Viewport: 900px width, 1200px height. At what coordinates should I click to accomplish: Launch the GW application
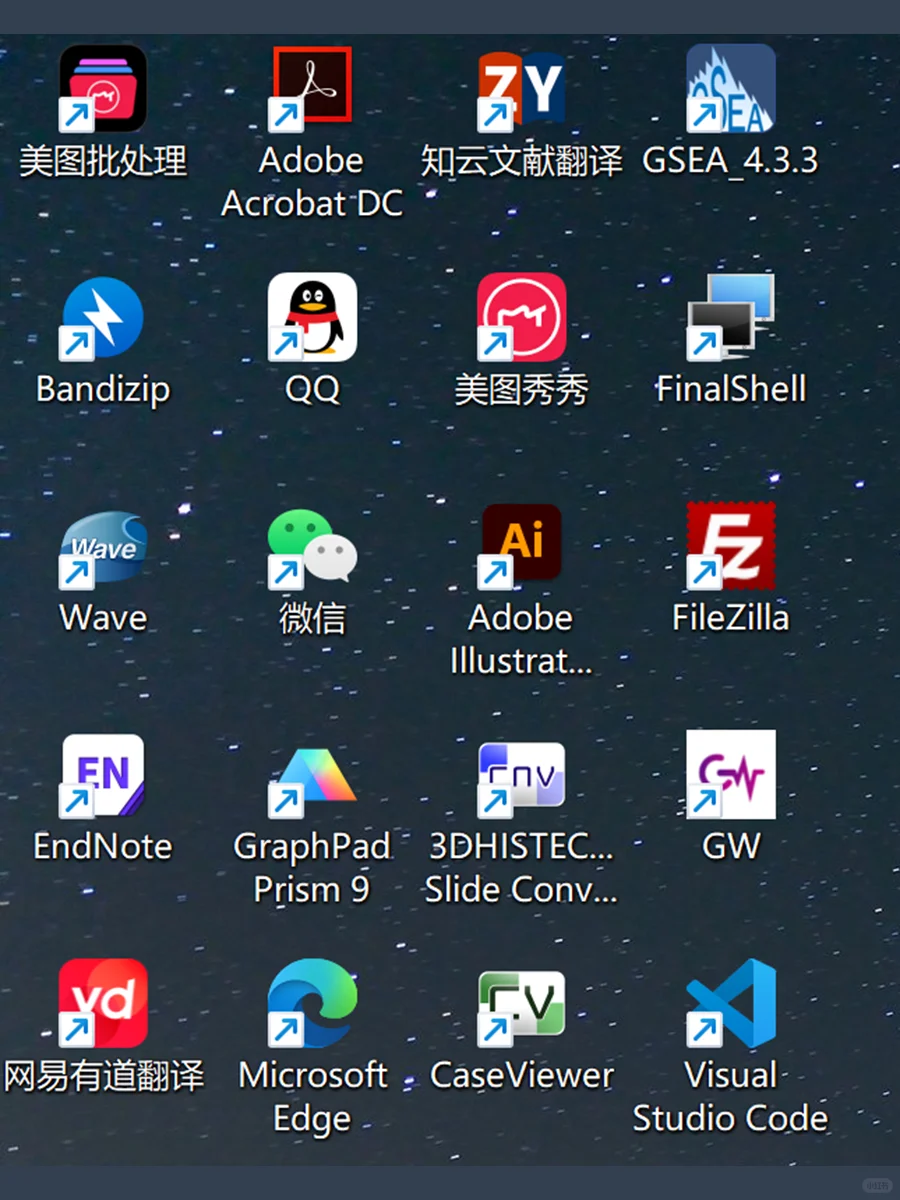point(730,775)
